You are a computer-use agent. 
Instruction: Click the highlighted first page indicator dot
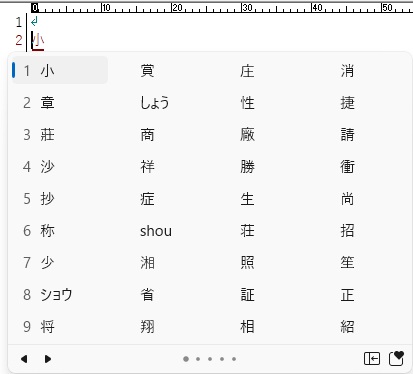(x=186, y=359)
